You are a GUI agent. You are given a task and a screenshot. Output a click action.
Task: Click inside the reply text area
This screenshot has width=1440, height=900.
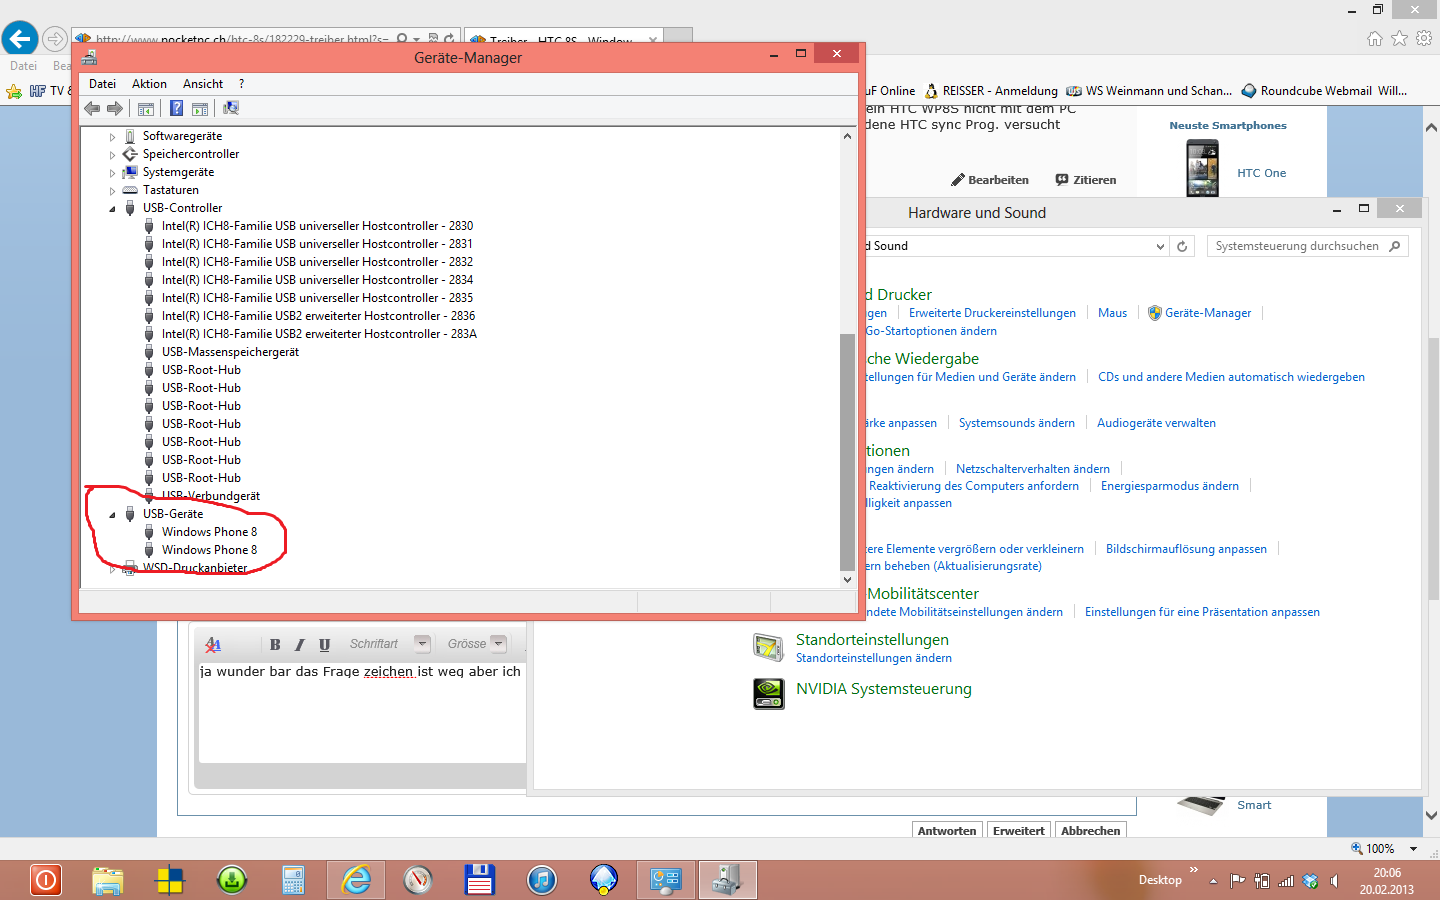point(362,715)
